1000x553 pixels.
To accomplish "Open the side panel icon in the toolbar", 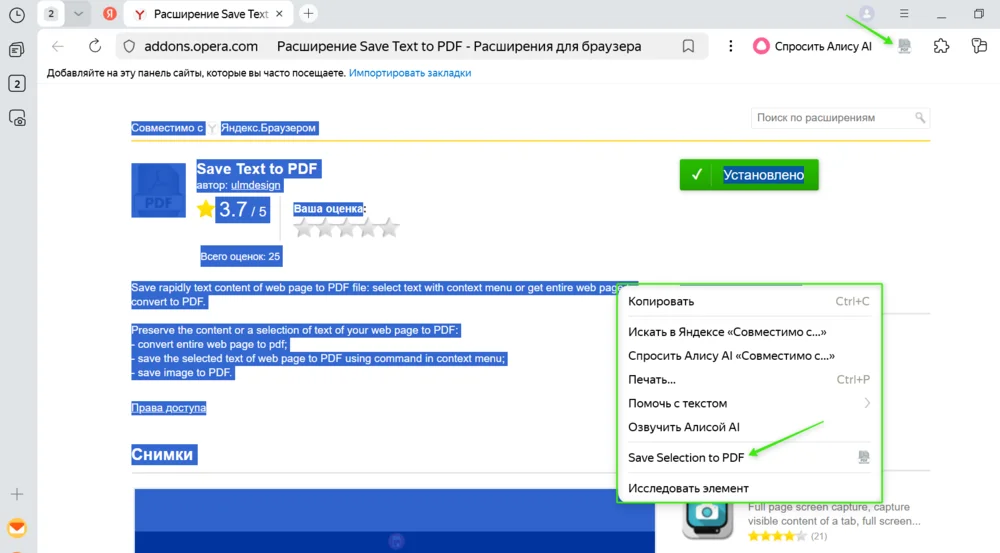I will pos(979,46).
